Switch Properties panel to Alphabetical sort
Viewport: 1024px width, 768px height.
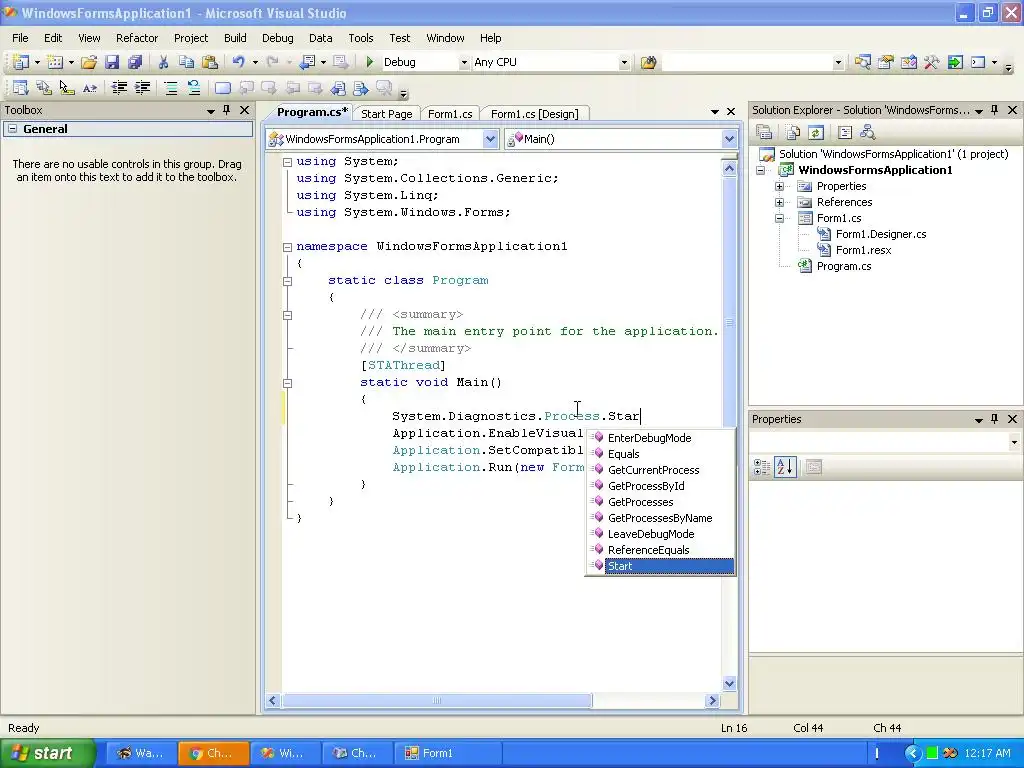785,467
